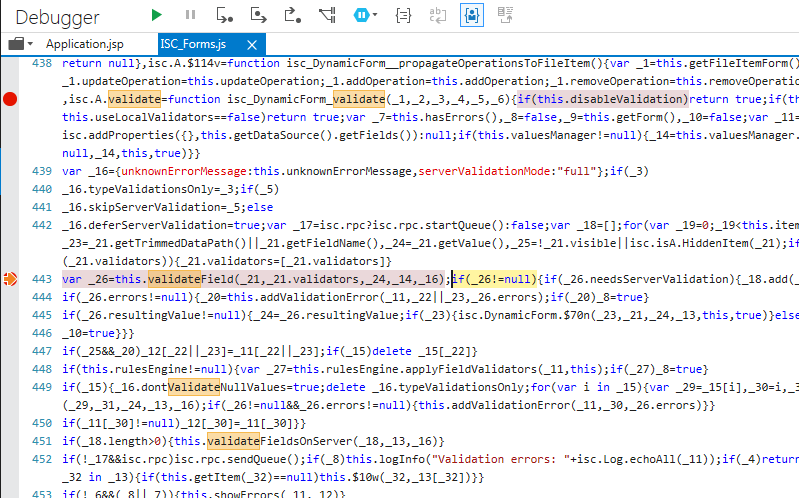Click the Step Out icon
Screen dimensions: 799x498
click(x=293, y=15)
